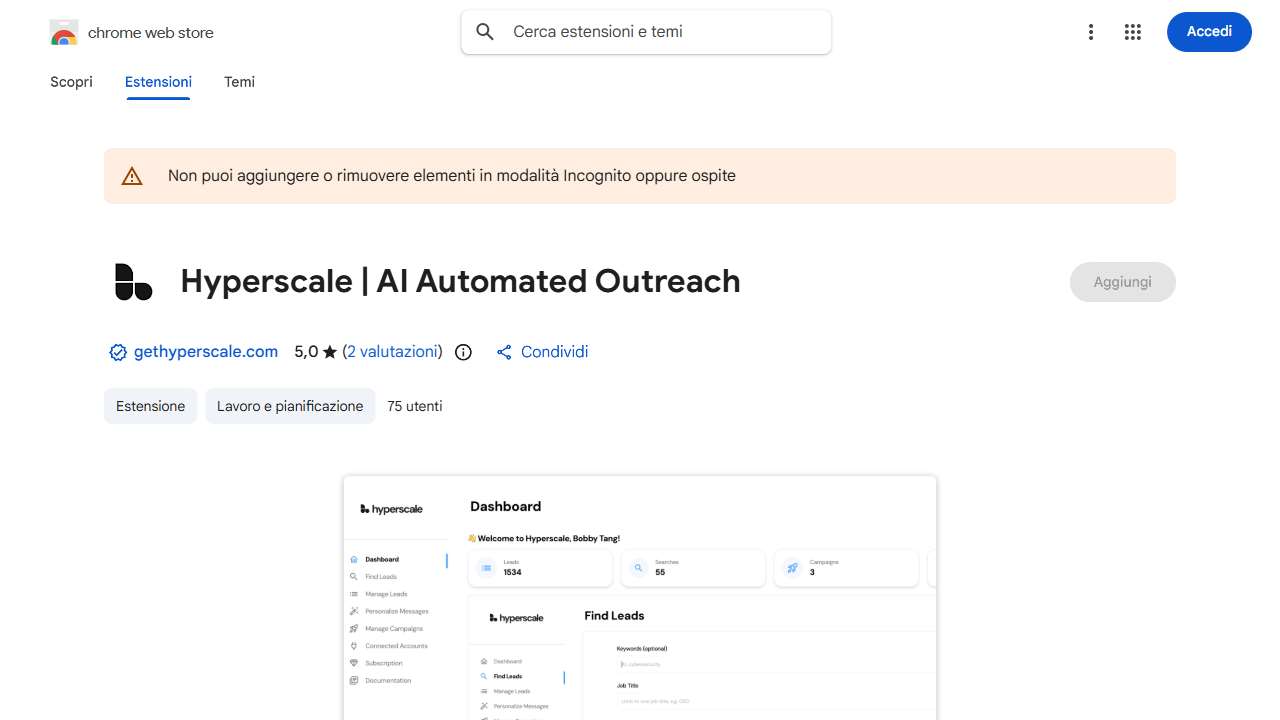This screenshot has width=1280, height=720.
Task: Click the search magnifier icon
Action: (x=484, y=31)
